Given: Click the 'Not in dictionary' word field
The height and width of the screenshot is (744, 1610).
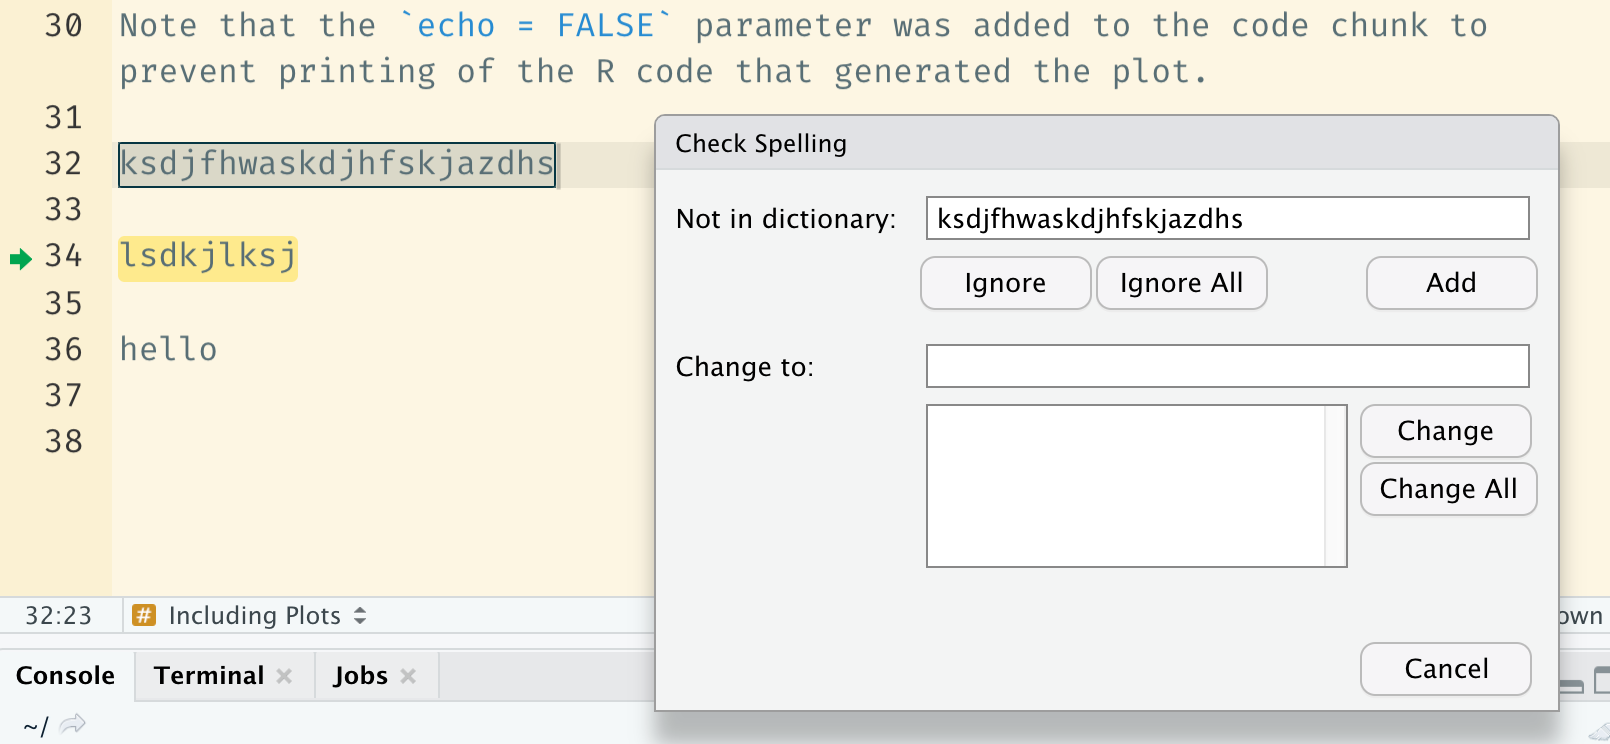Looking at the screenshot, I should point(1227,218).
